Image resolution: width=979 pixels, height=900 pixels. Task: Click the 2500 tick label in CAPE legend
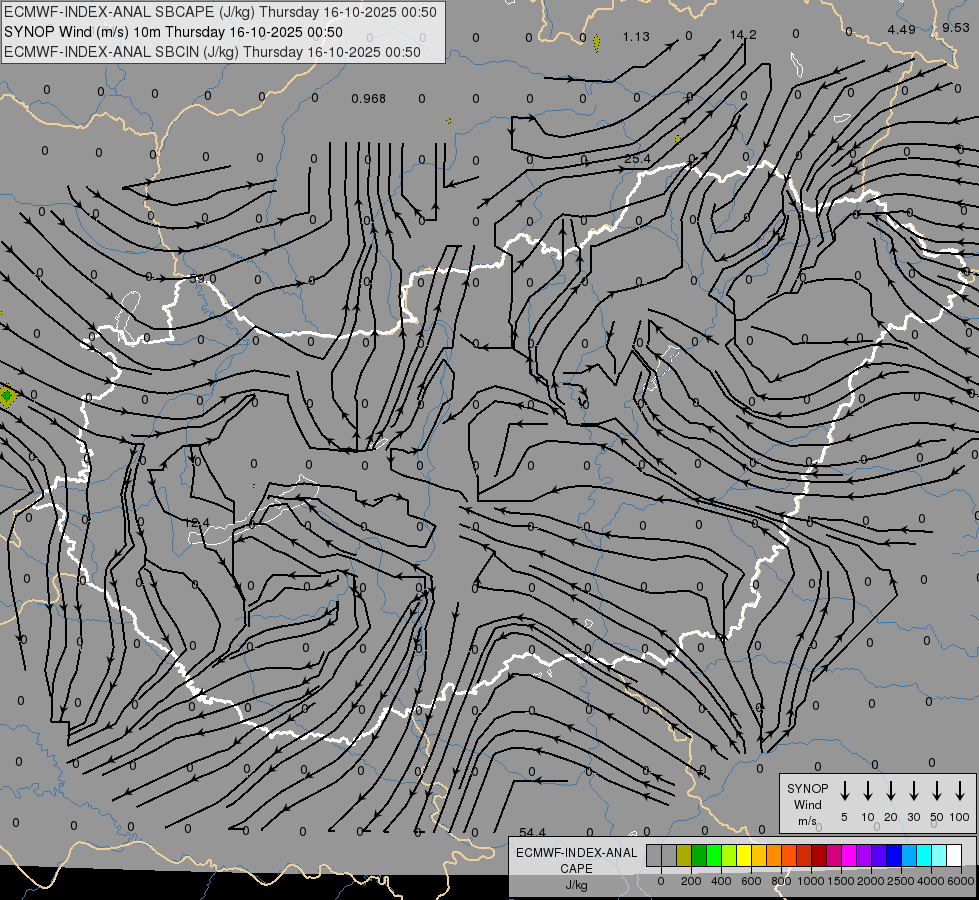[900, 881]
